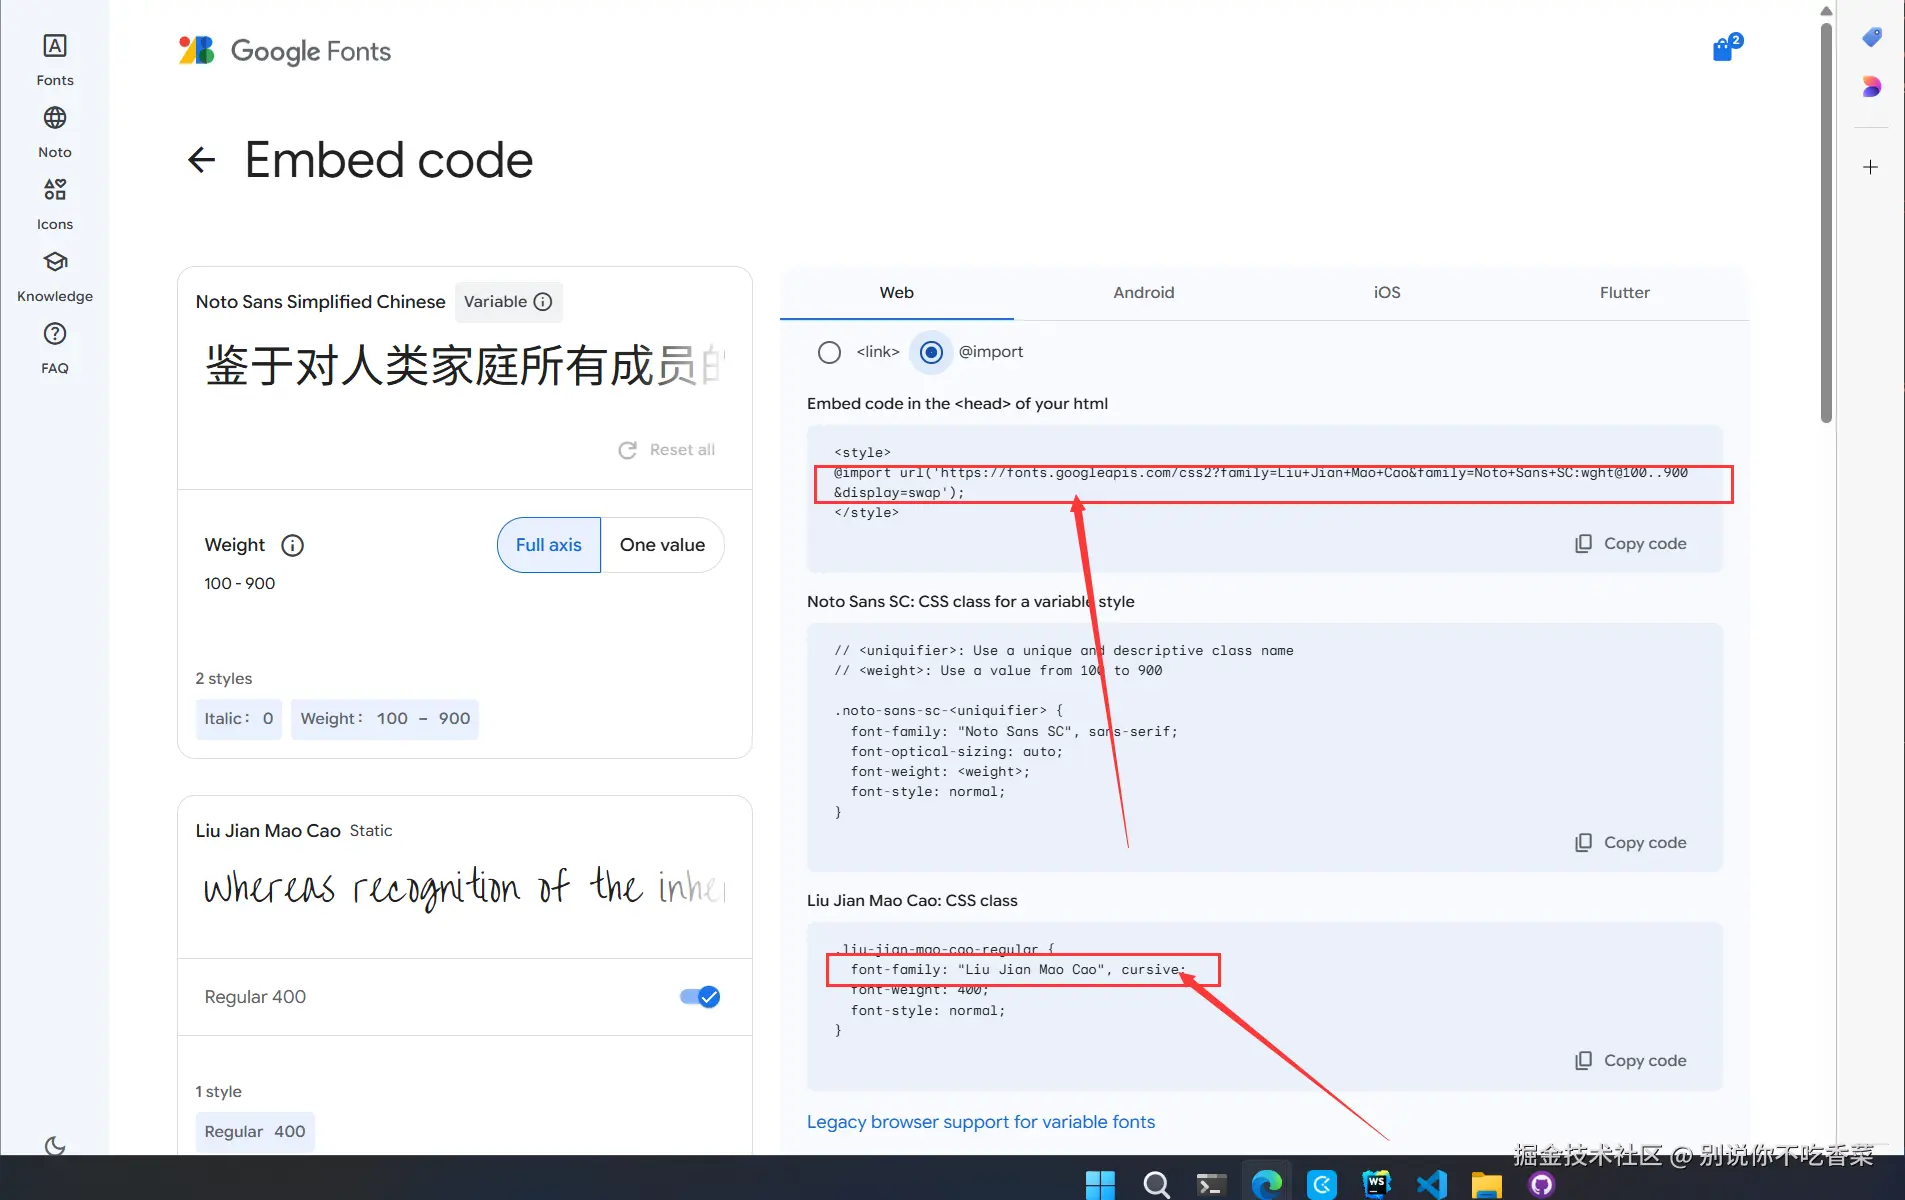
Task: Click the Google Fonts logo
Action: 285,51
